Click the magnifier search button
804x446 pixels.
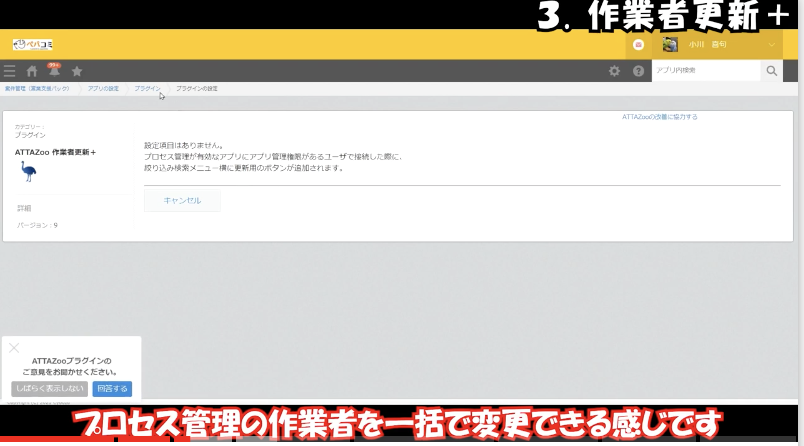point(771,71)
